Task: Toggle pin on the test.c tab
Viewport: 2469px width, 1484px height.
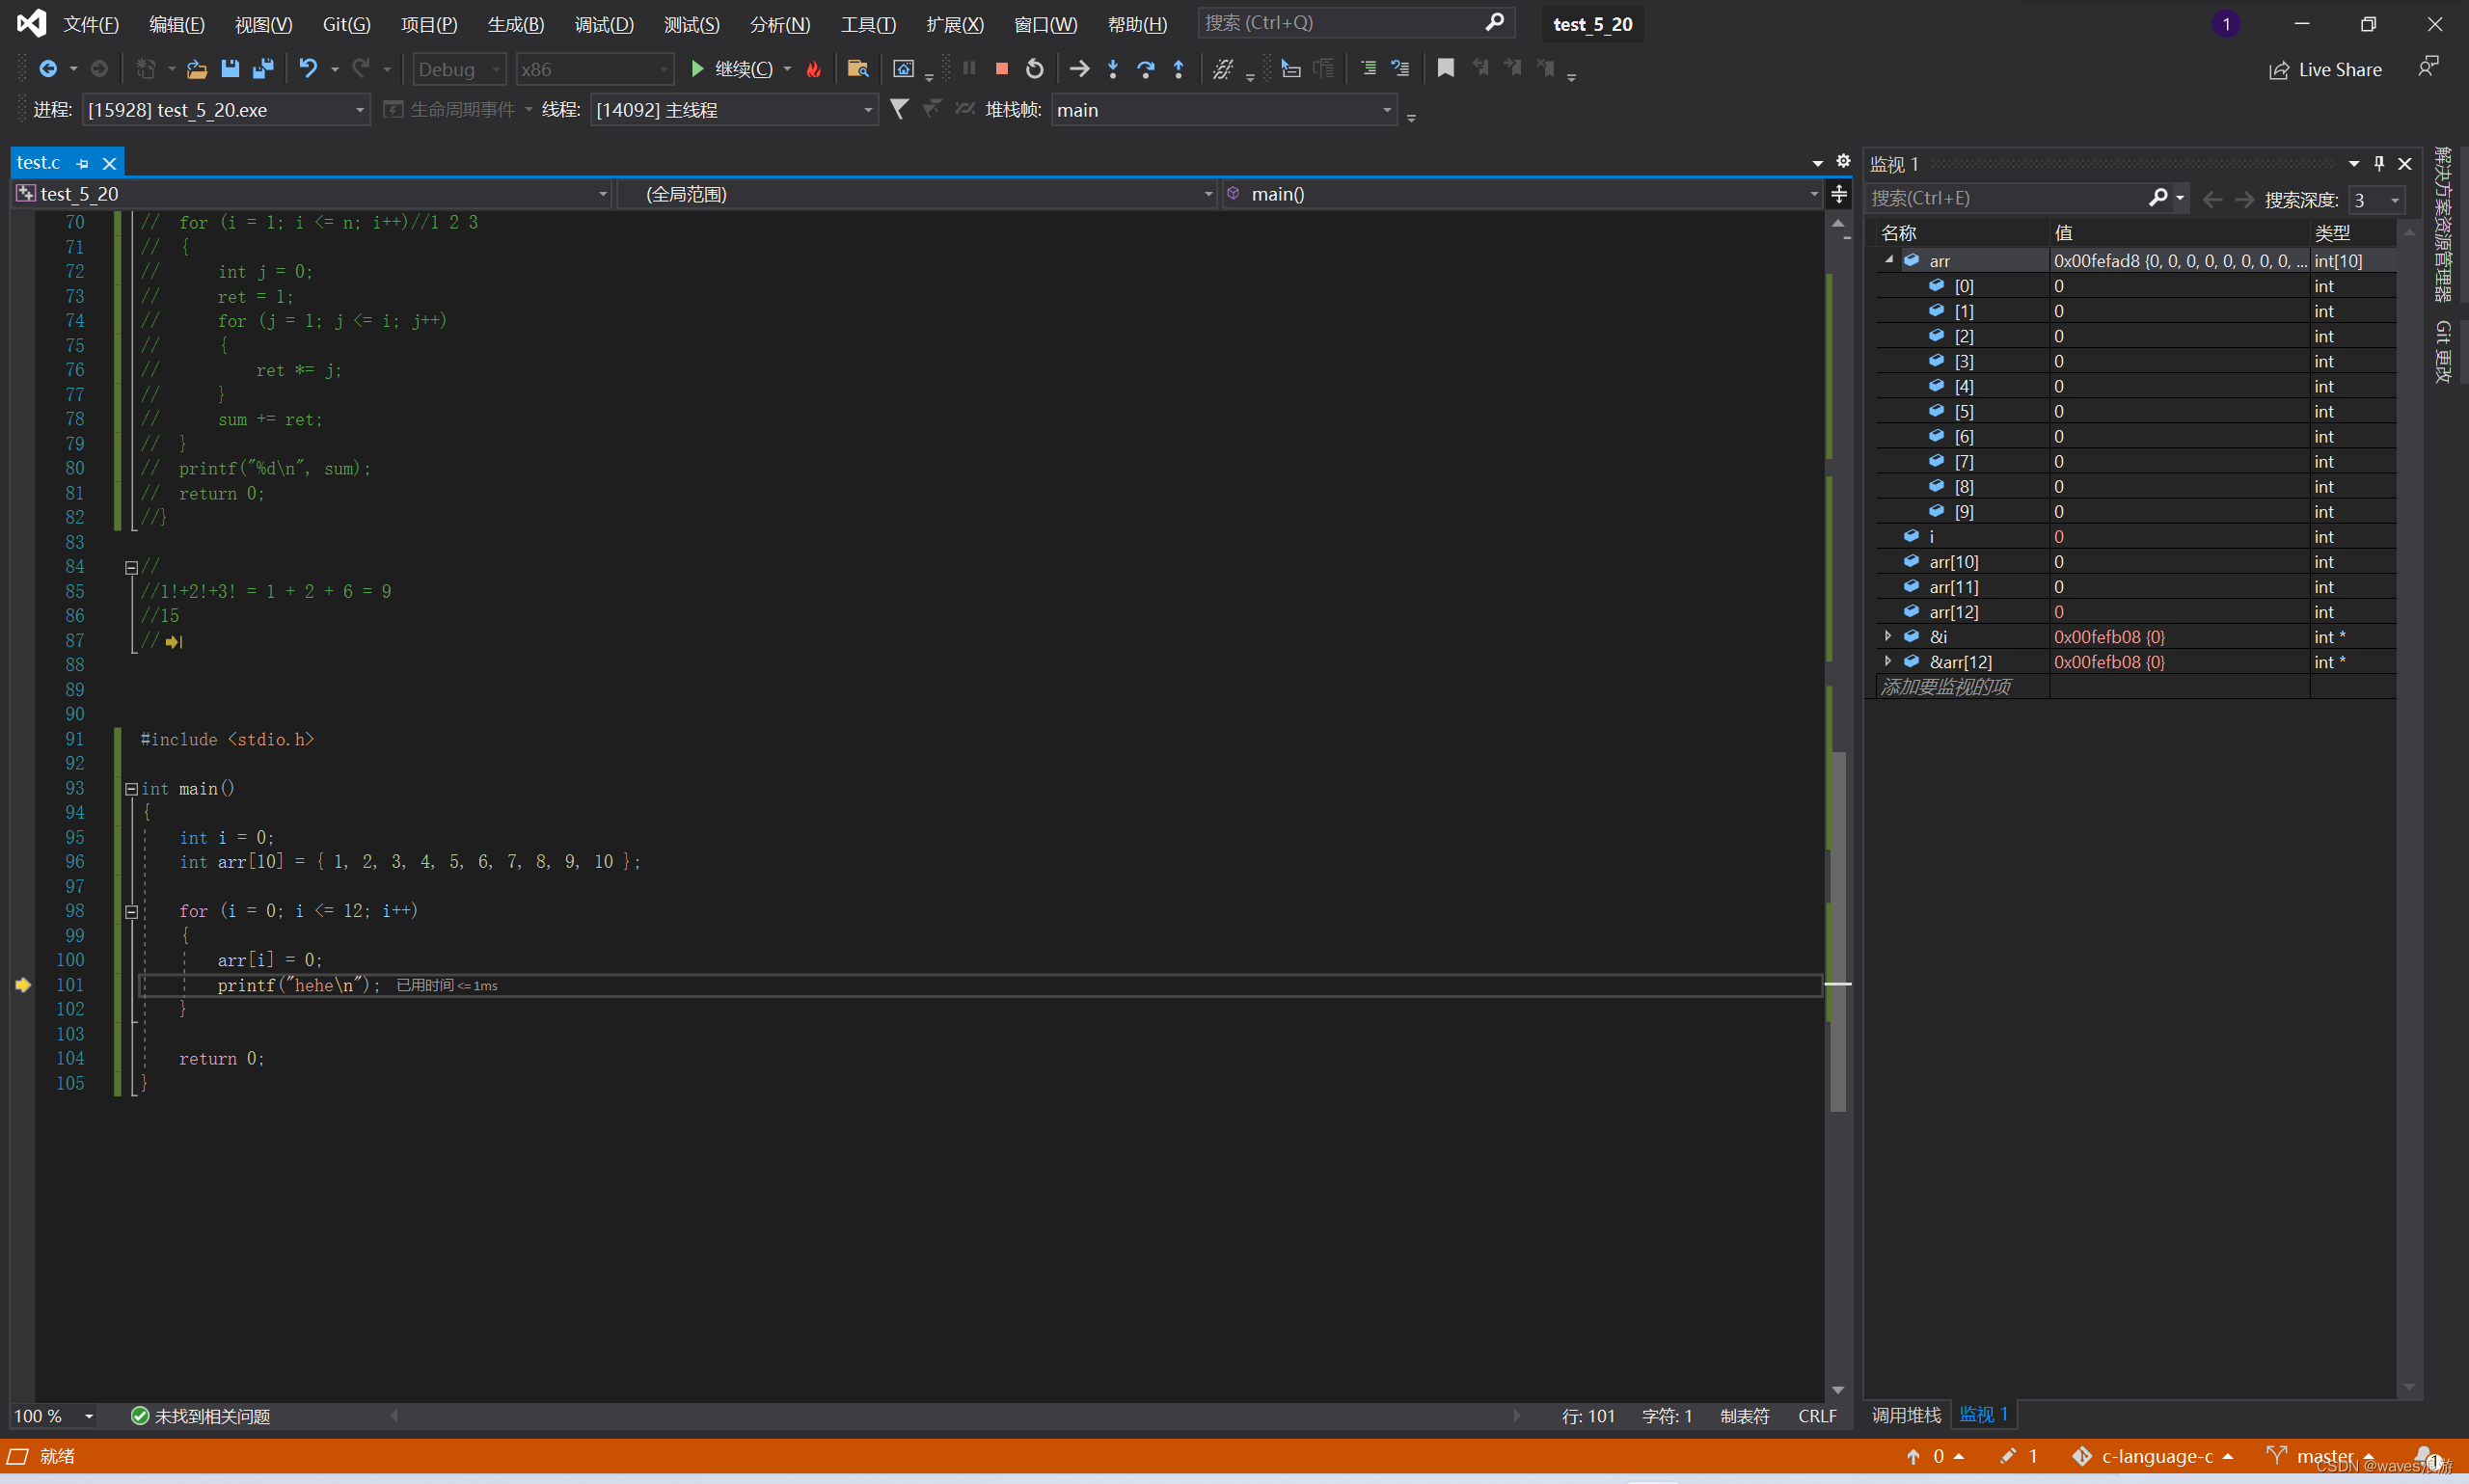Action: [83, 163]
